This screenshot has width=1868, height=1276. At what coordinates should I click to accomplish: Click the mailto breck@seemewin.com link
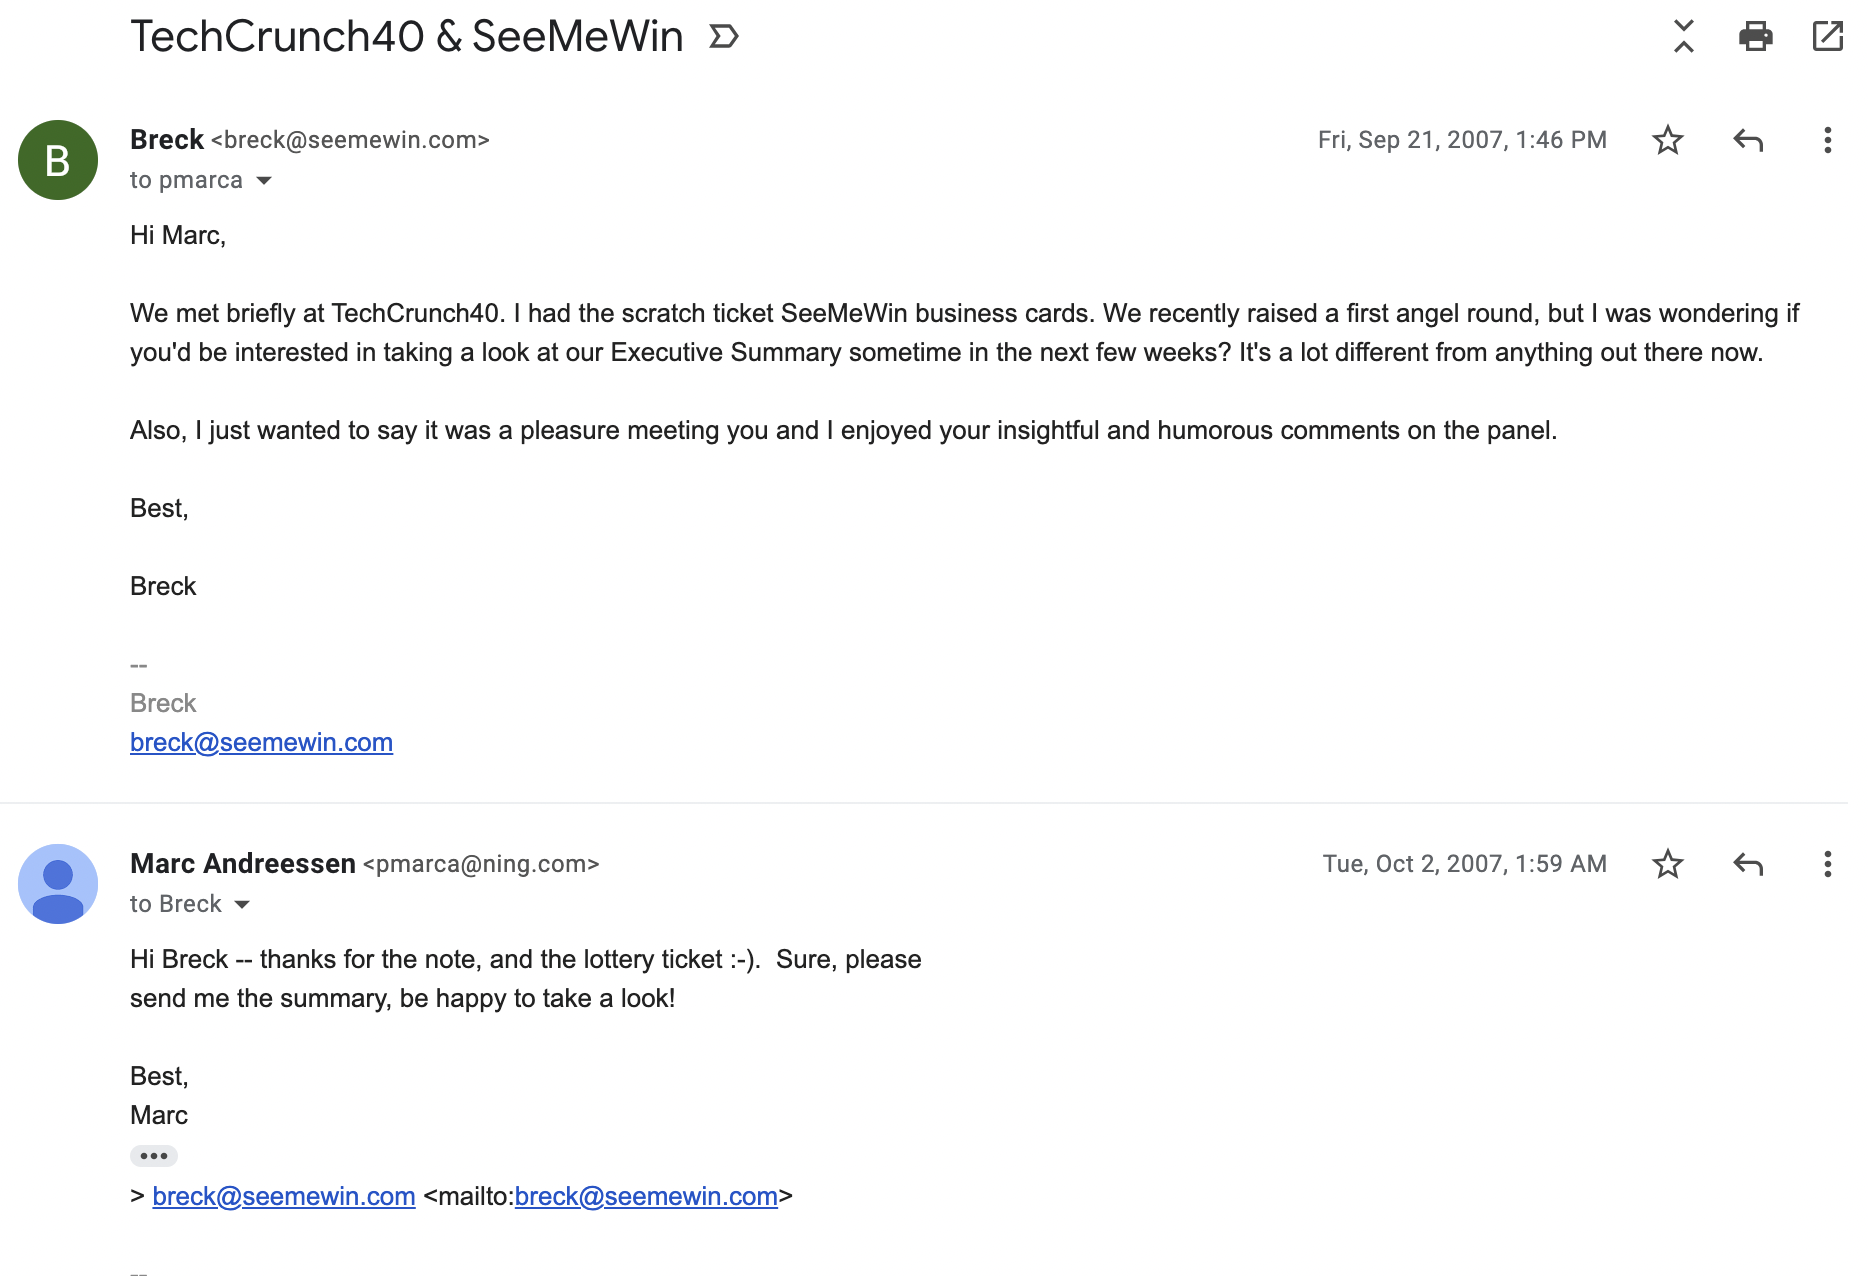[x=645, y=1196]
